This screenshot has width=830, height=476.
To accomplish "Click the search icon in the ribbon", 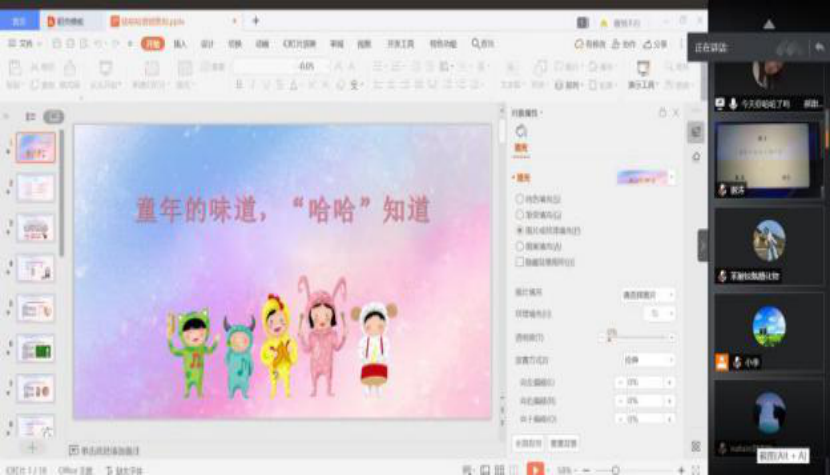I will [x=475, y=44].
